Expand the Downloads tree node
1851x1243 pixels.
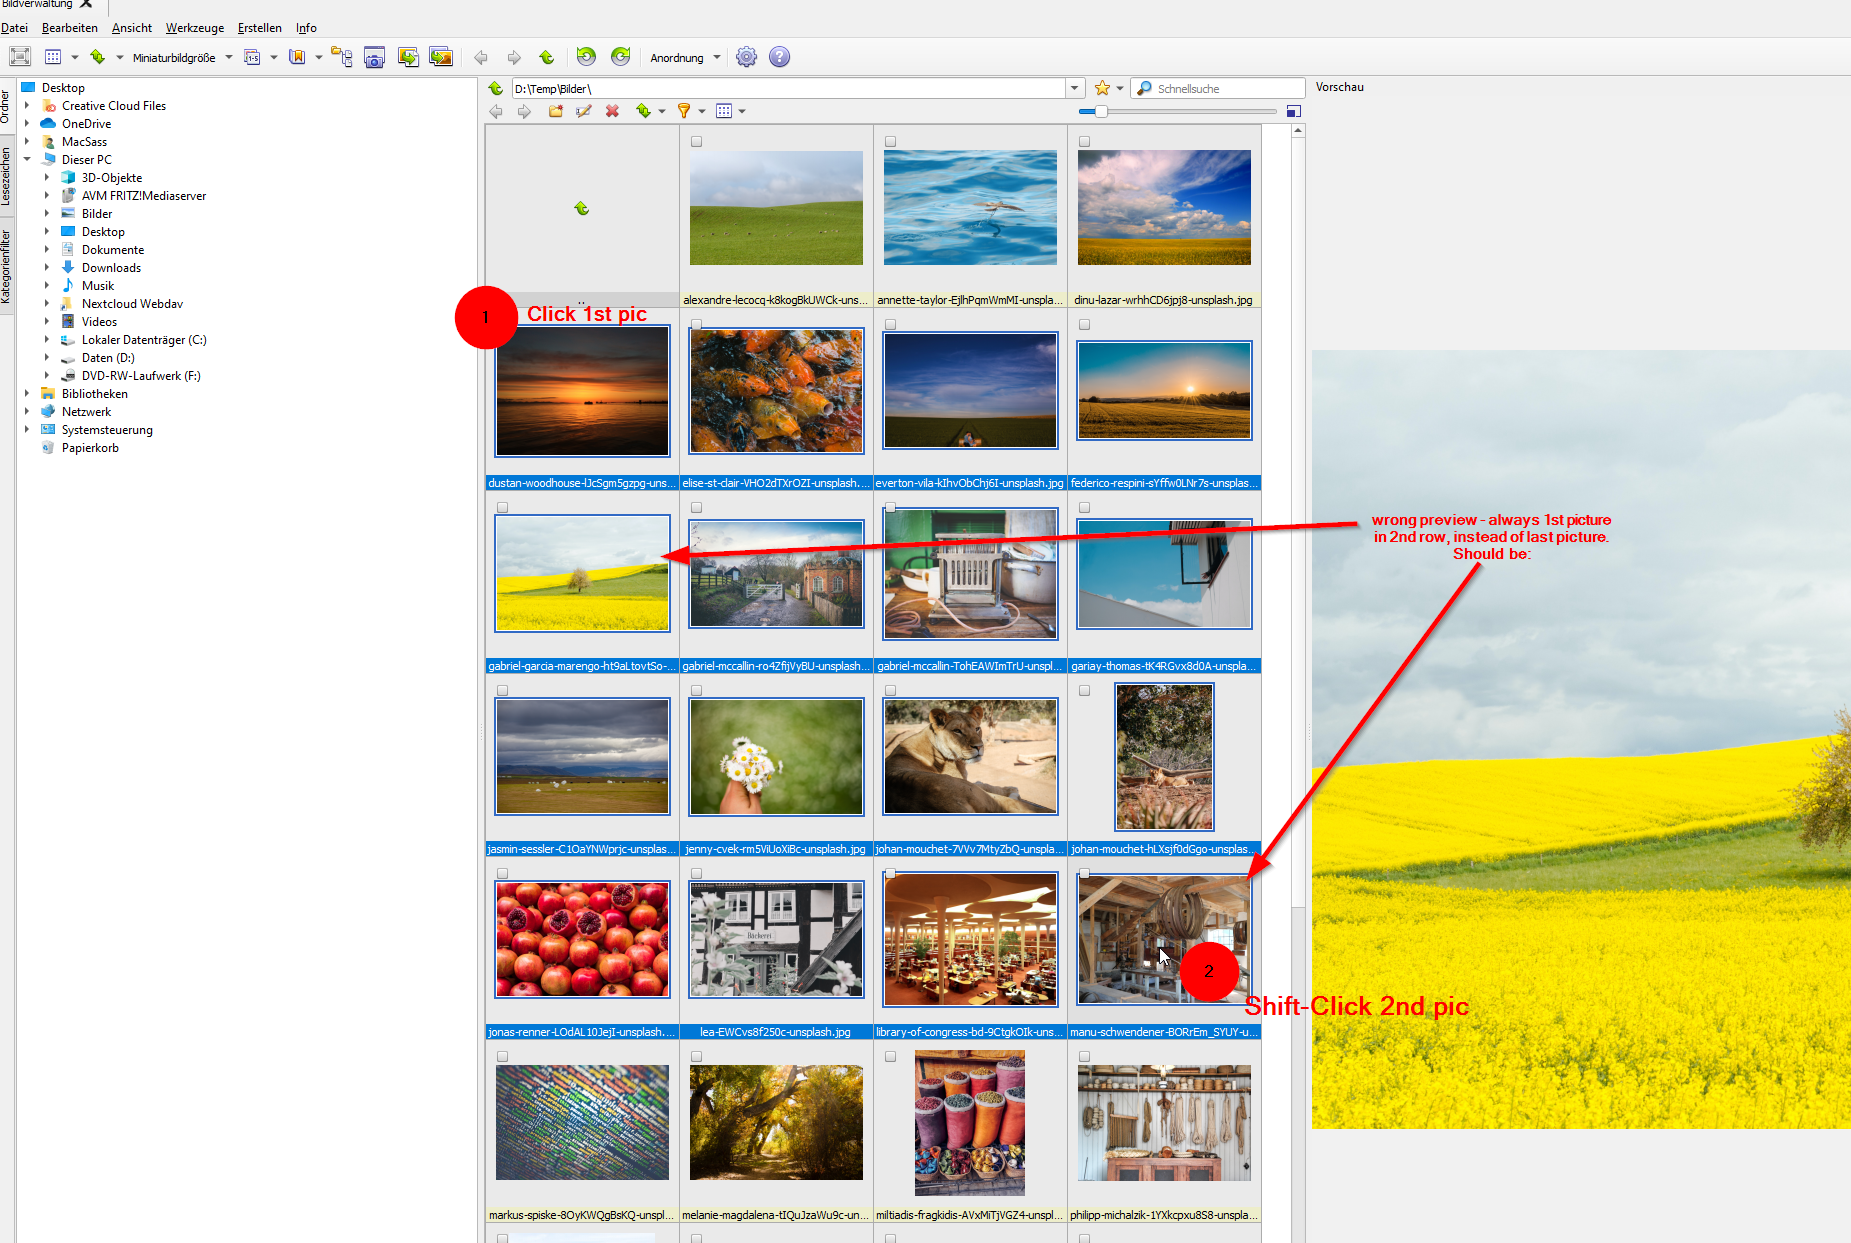47,267
